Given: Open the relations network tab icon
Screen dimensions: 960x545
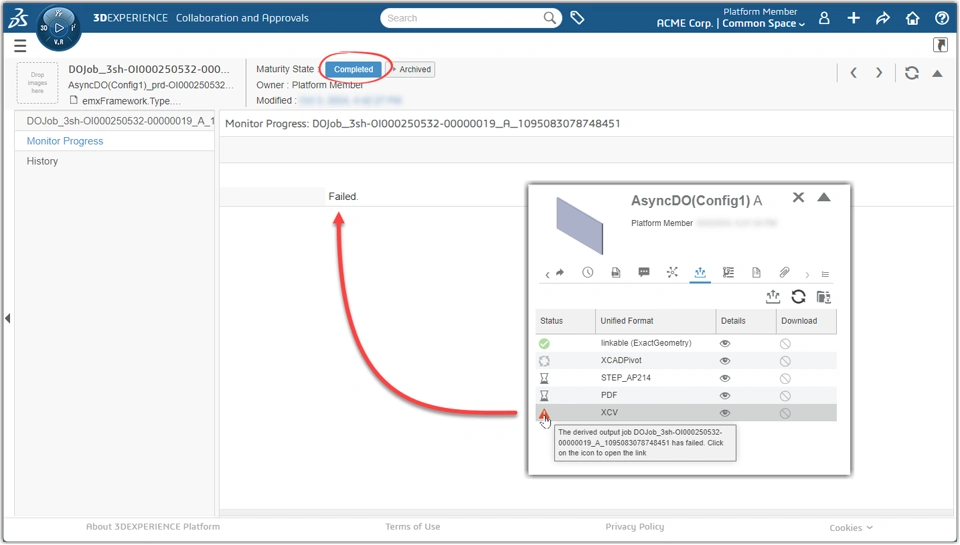Looking at the screenshot, I should click(x=672, y=272).
